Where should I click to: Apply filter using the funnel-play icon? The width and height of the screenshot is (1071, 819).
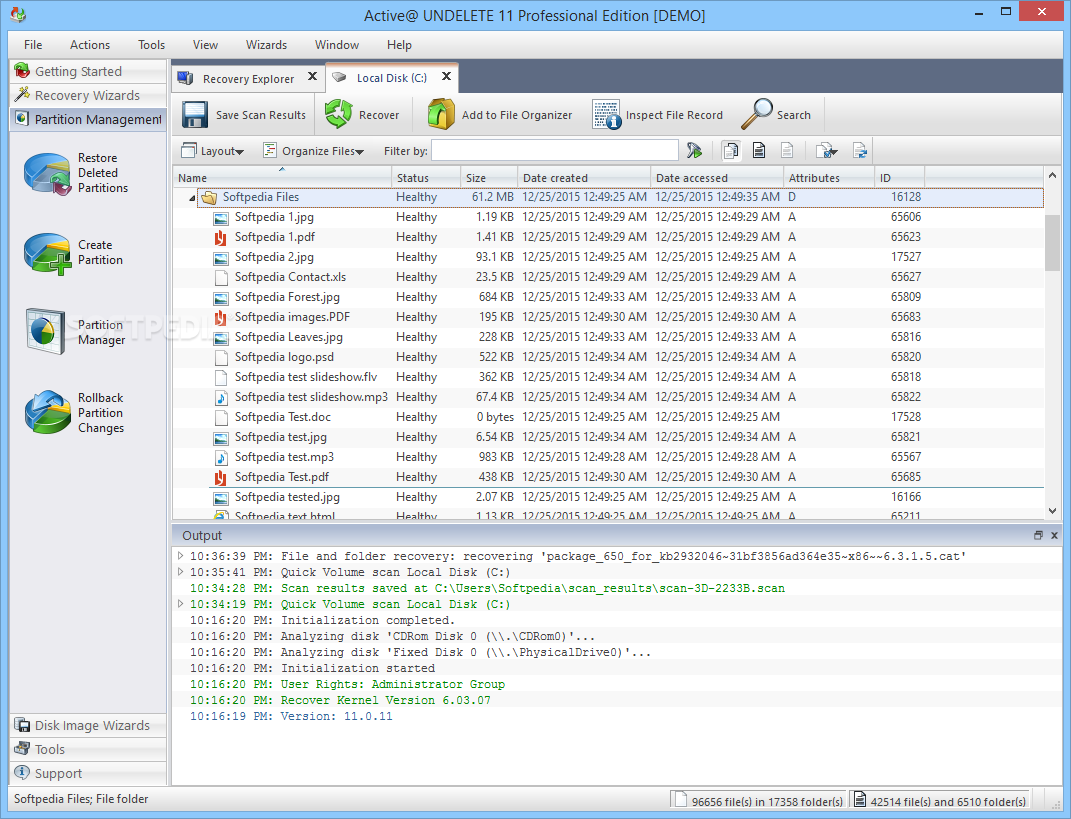695,150
